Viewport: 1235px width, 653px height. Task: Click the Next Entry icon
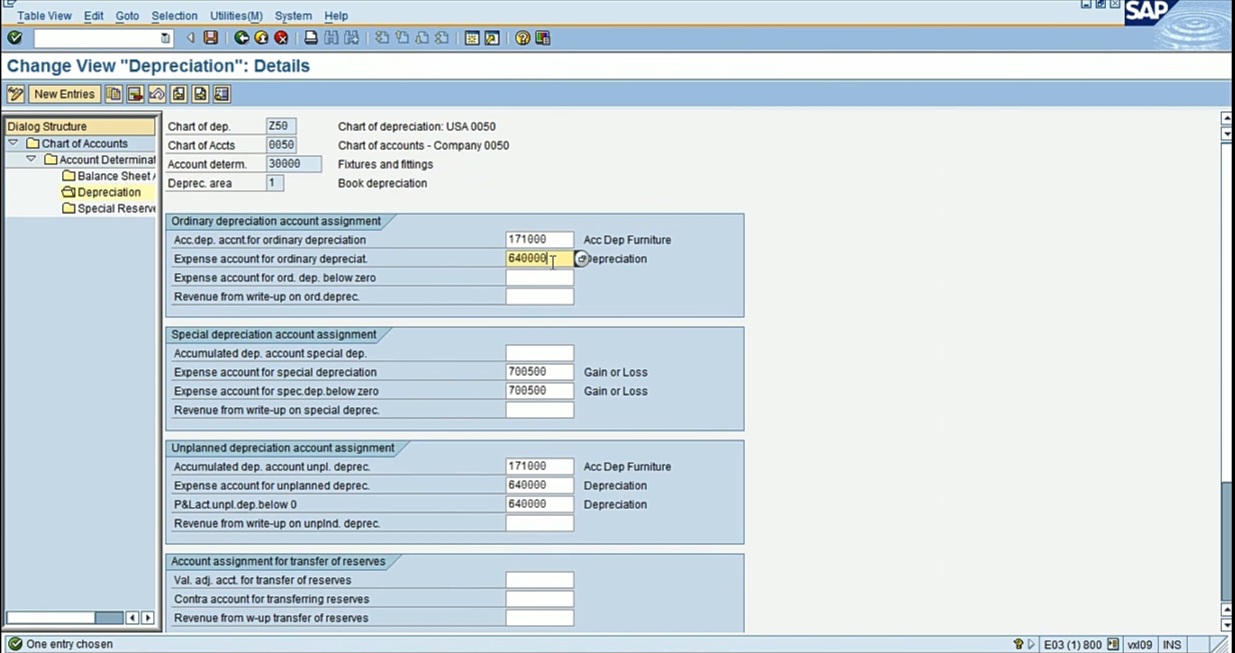coord(200,94)
